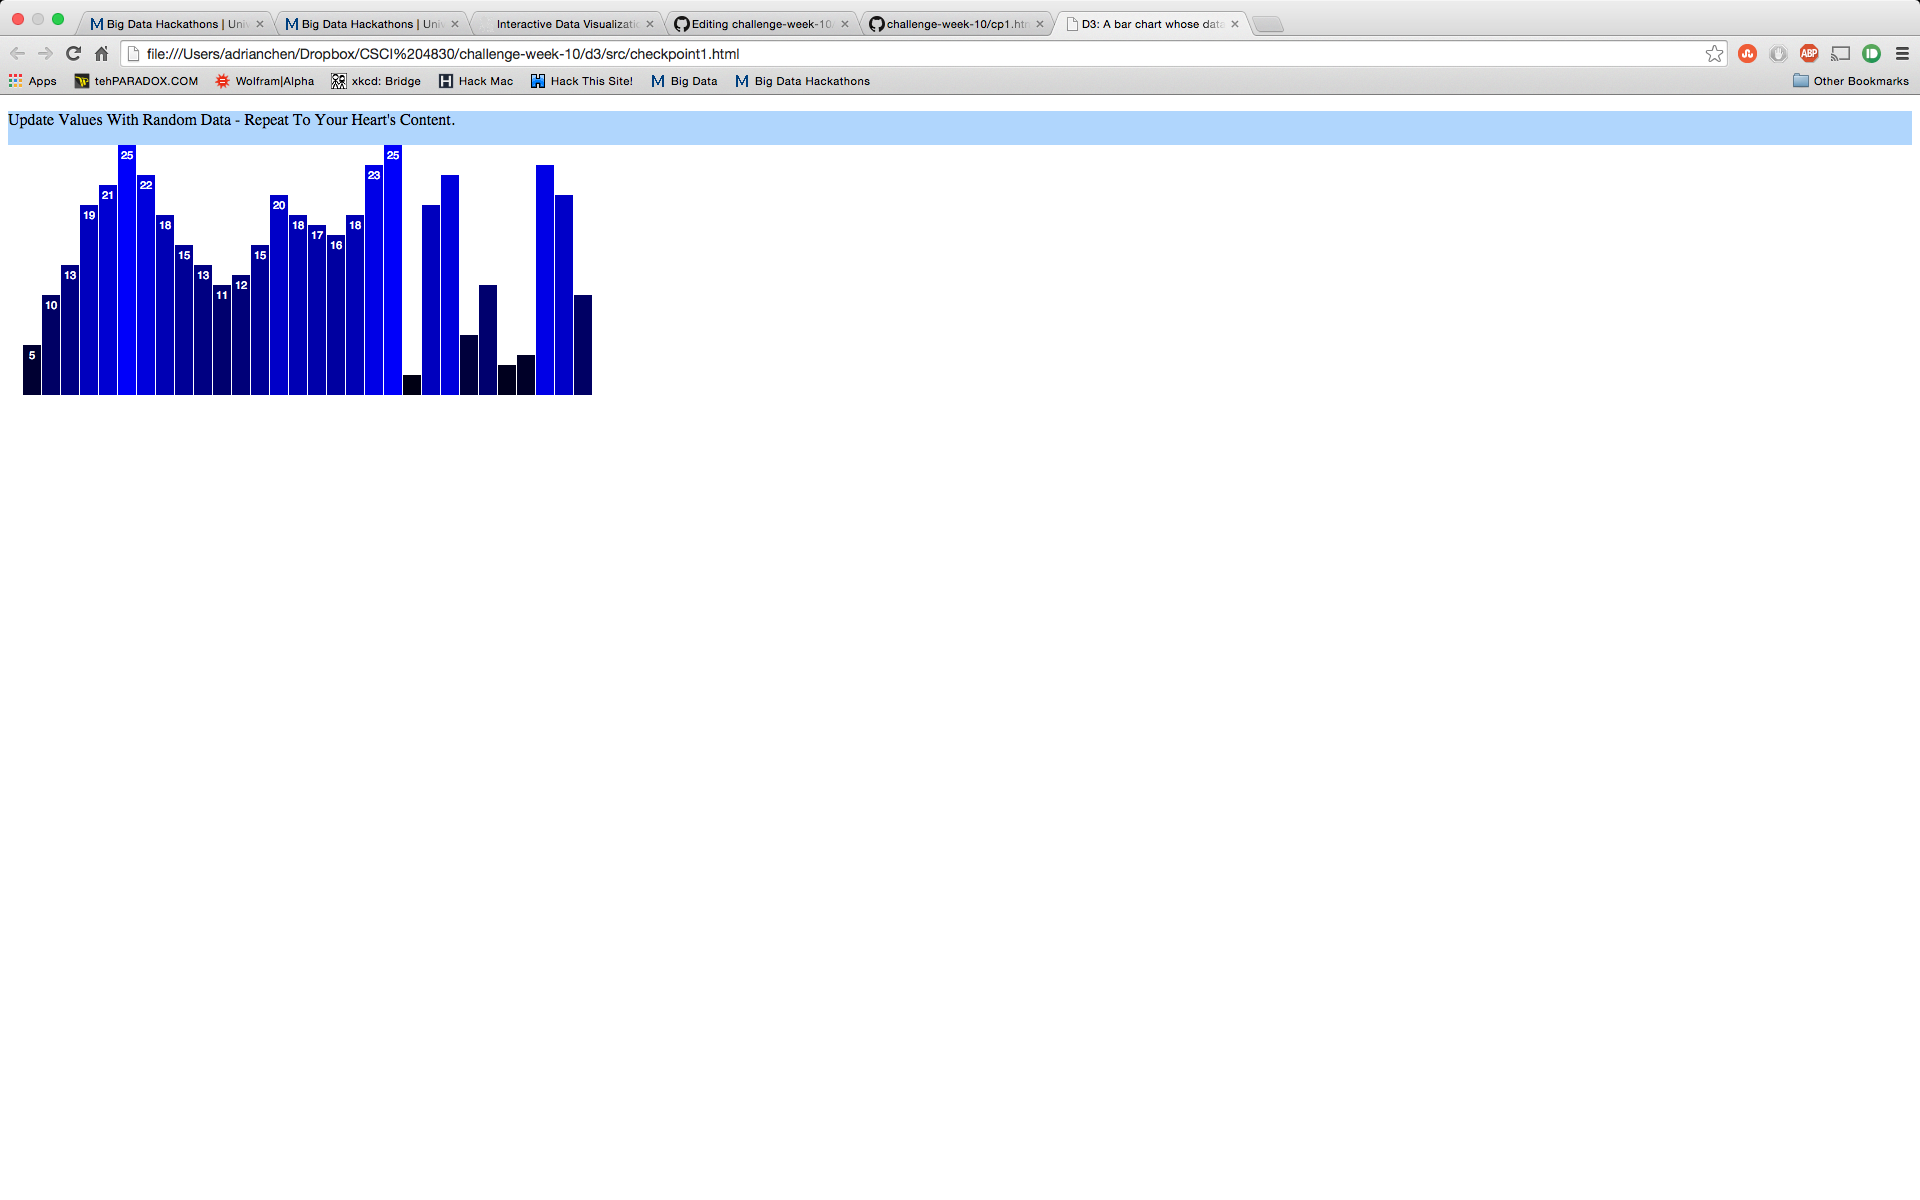Click the green circular extension icon
This screenshot has width=1920, height=1200.
tap(1871, 54)
